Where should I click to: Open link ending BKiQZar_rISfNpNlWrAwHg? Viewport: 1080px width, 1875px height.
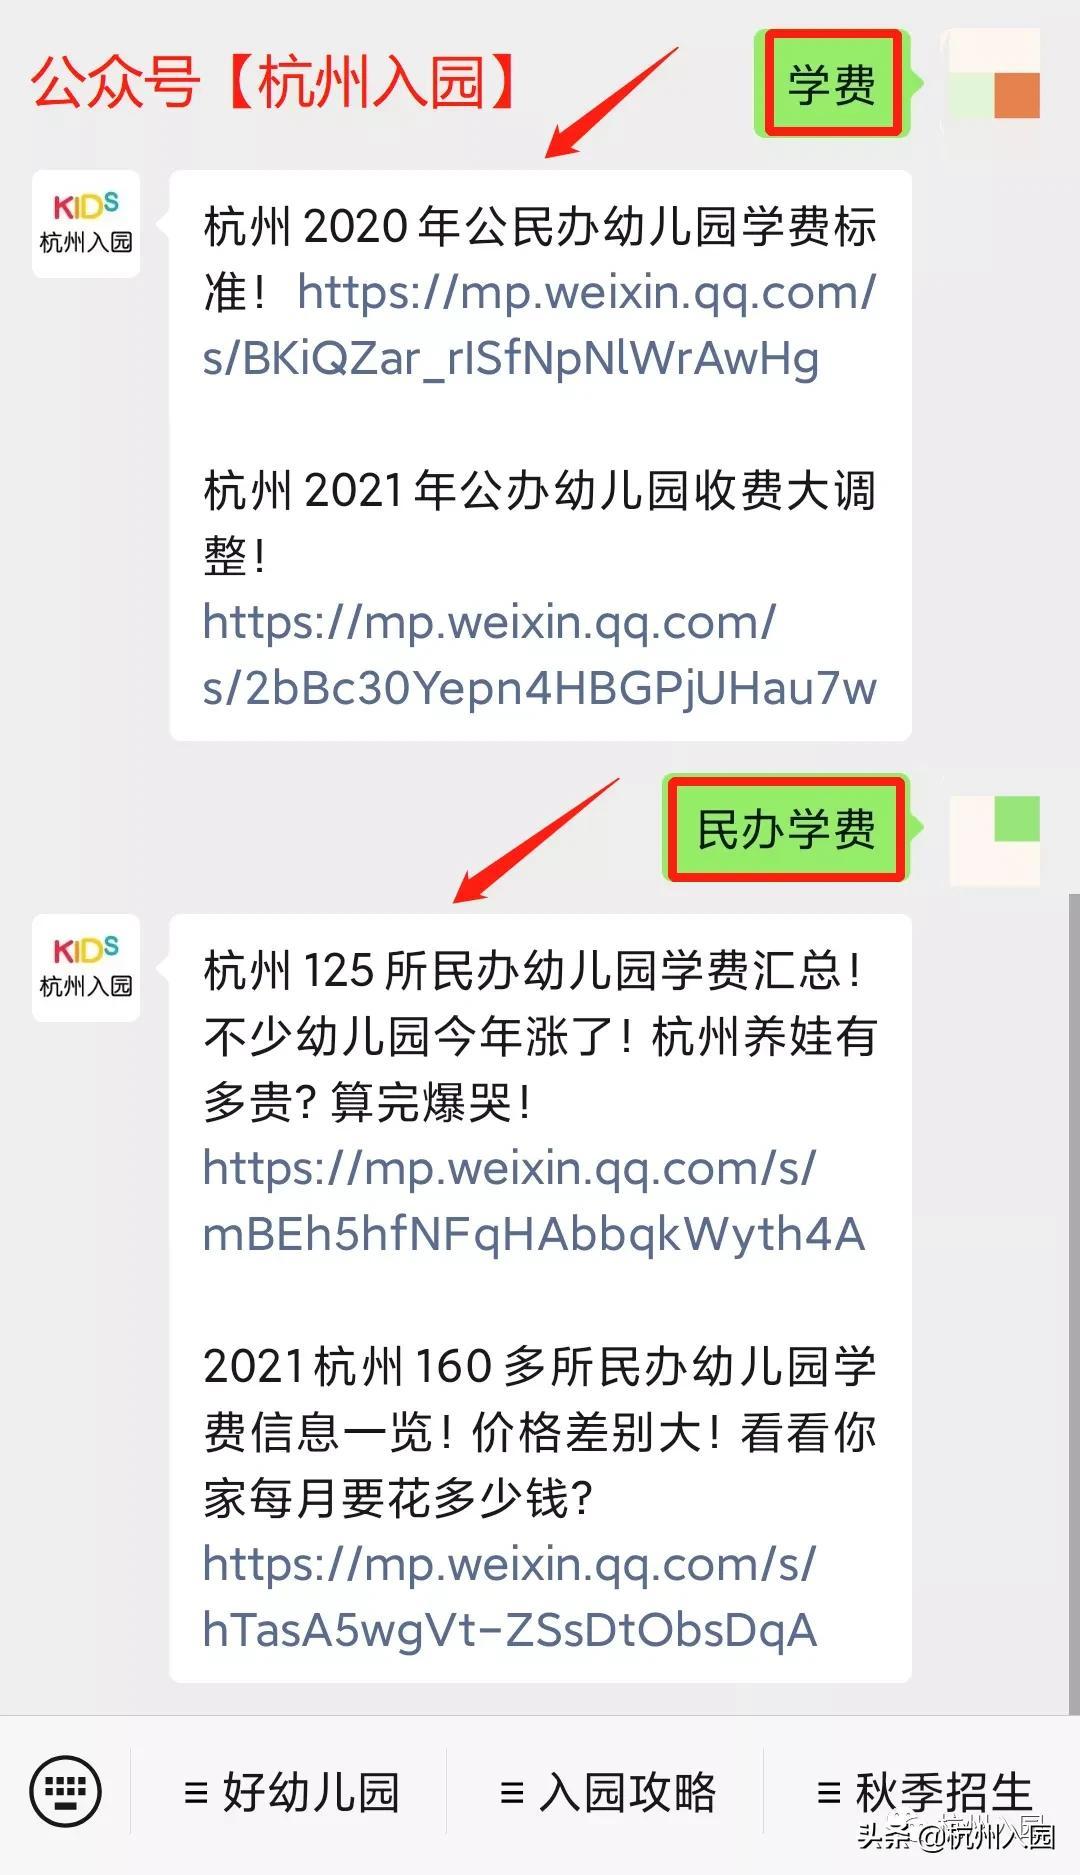pyautogui.click(x=540, y=325)
